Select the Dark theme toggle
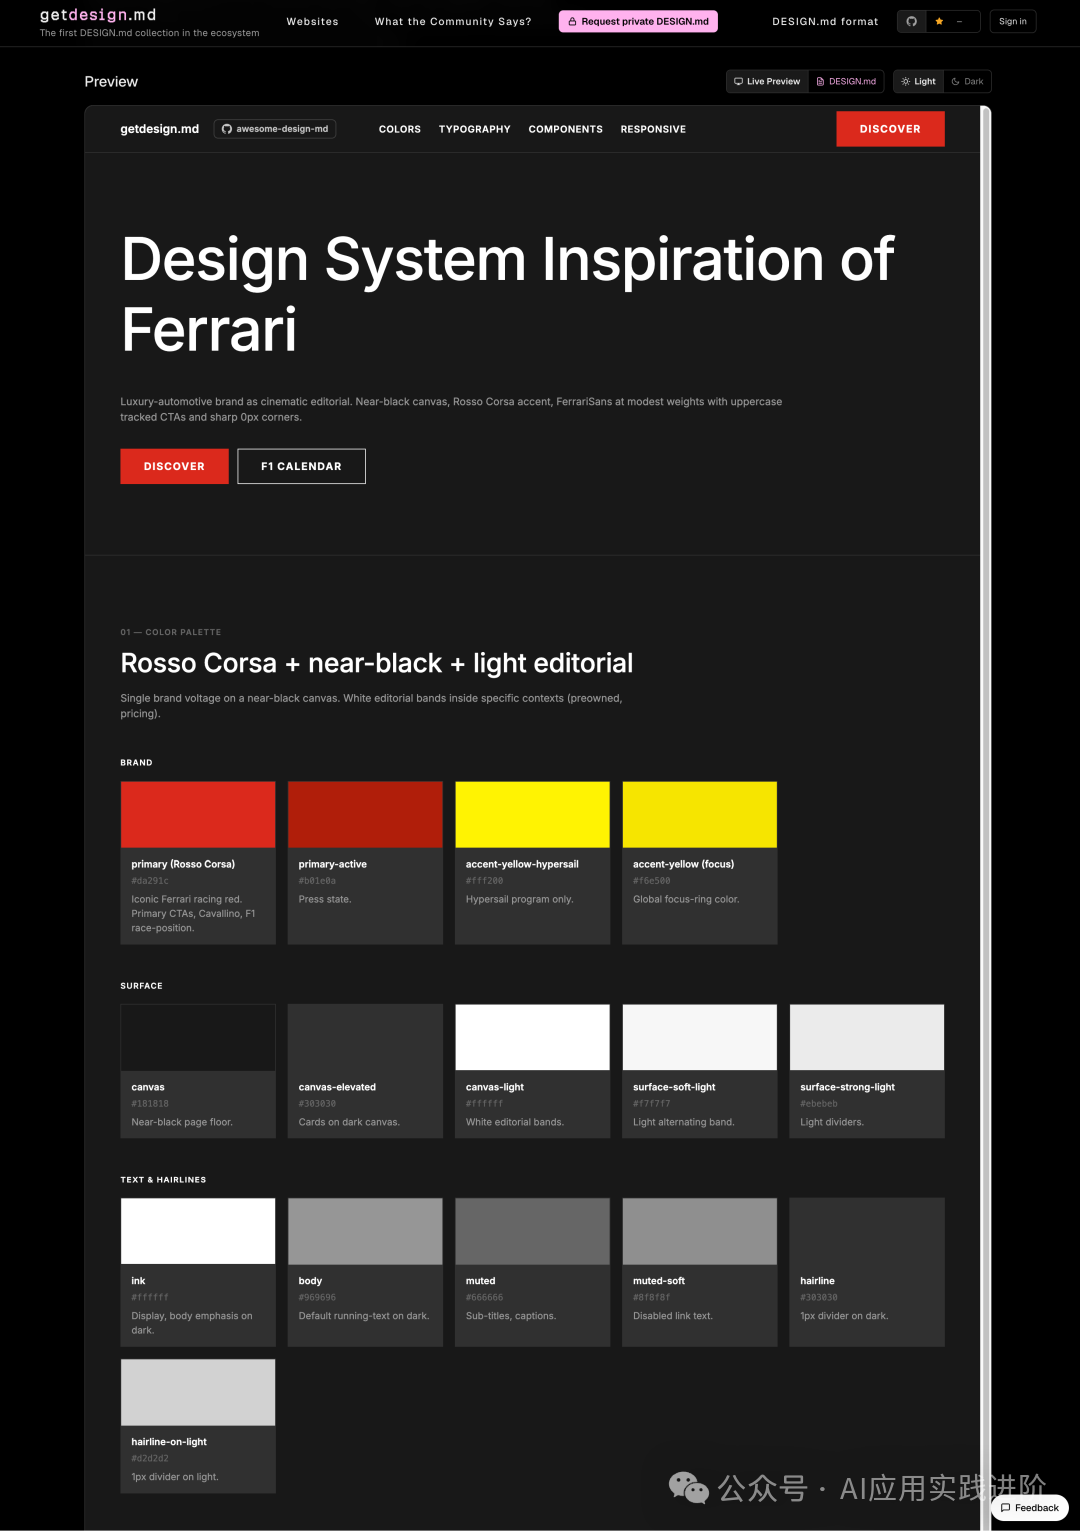Image resolution: width=1080 pixels, height=1531 pixels. pyautogui.click(x=967, y=81)
